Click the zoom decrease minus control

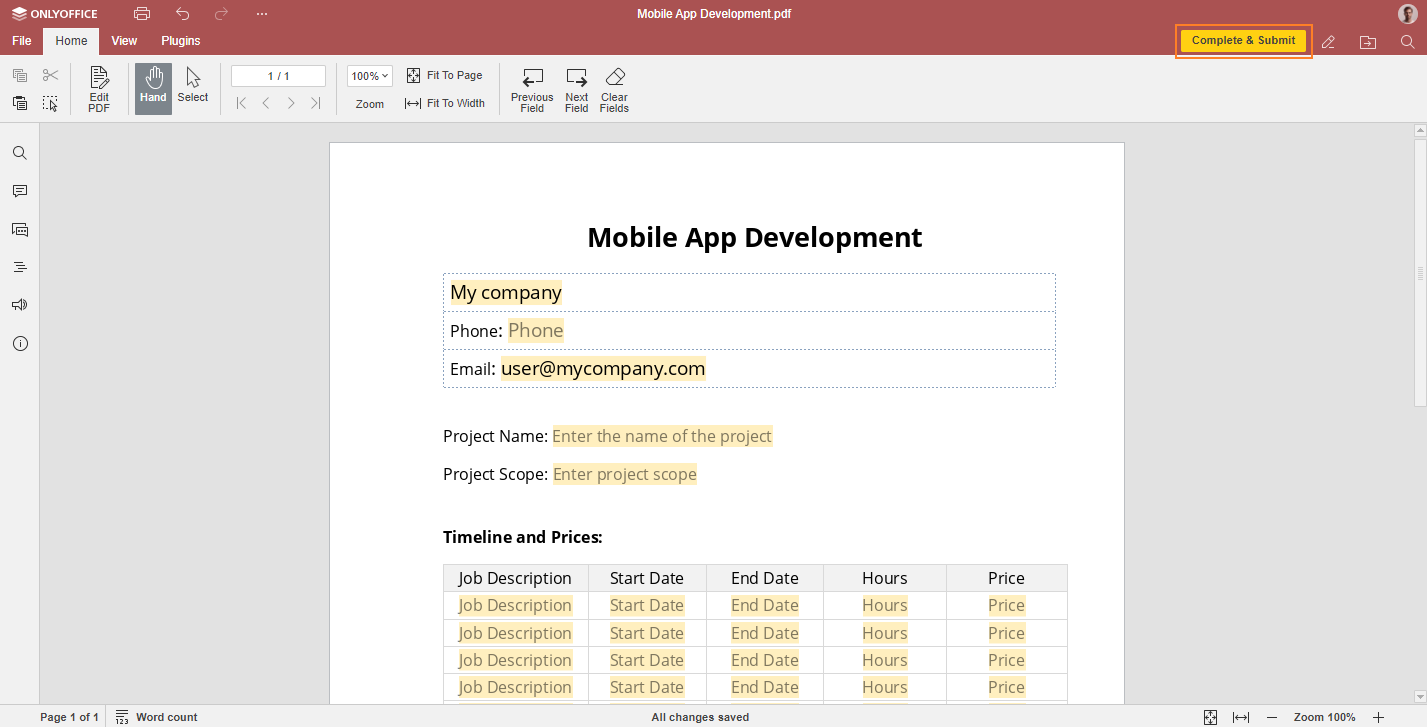click(x=1271, y=717)
